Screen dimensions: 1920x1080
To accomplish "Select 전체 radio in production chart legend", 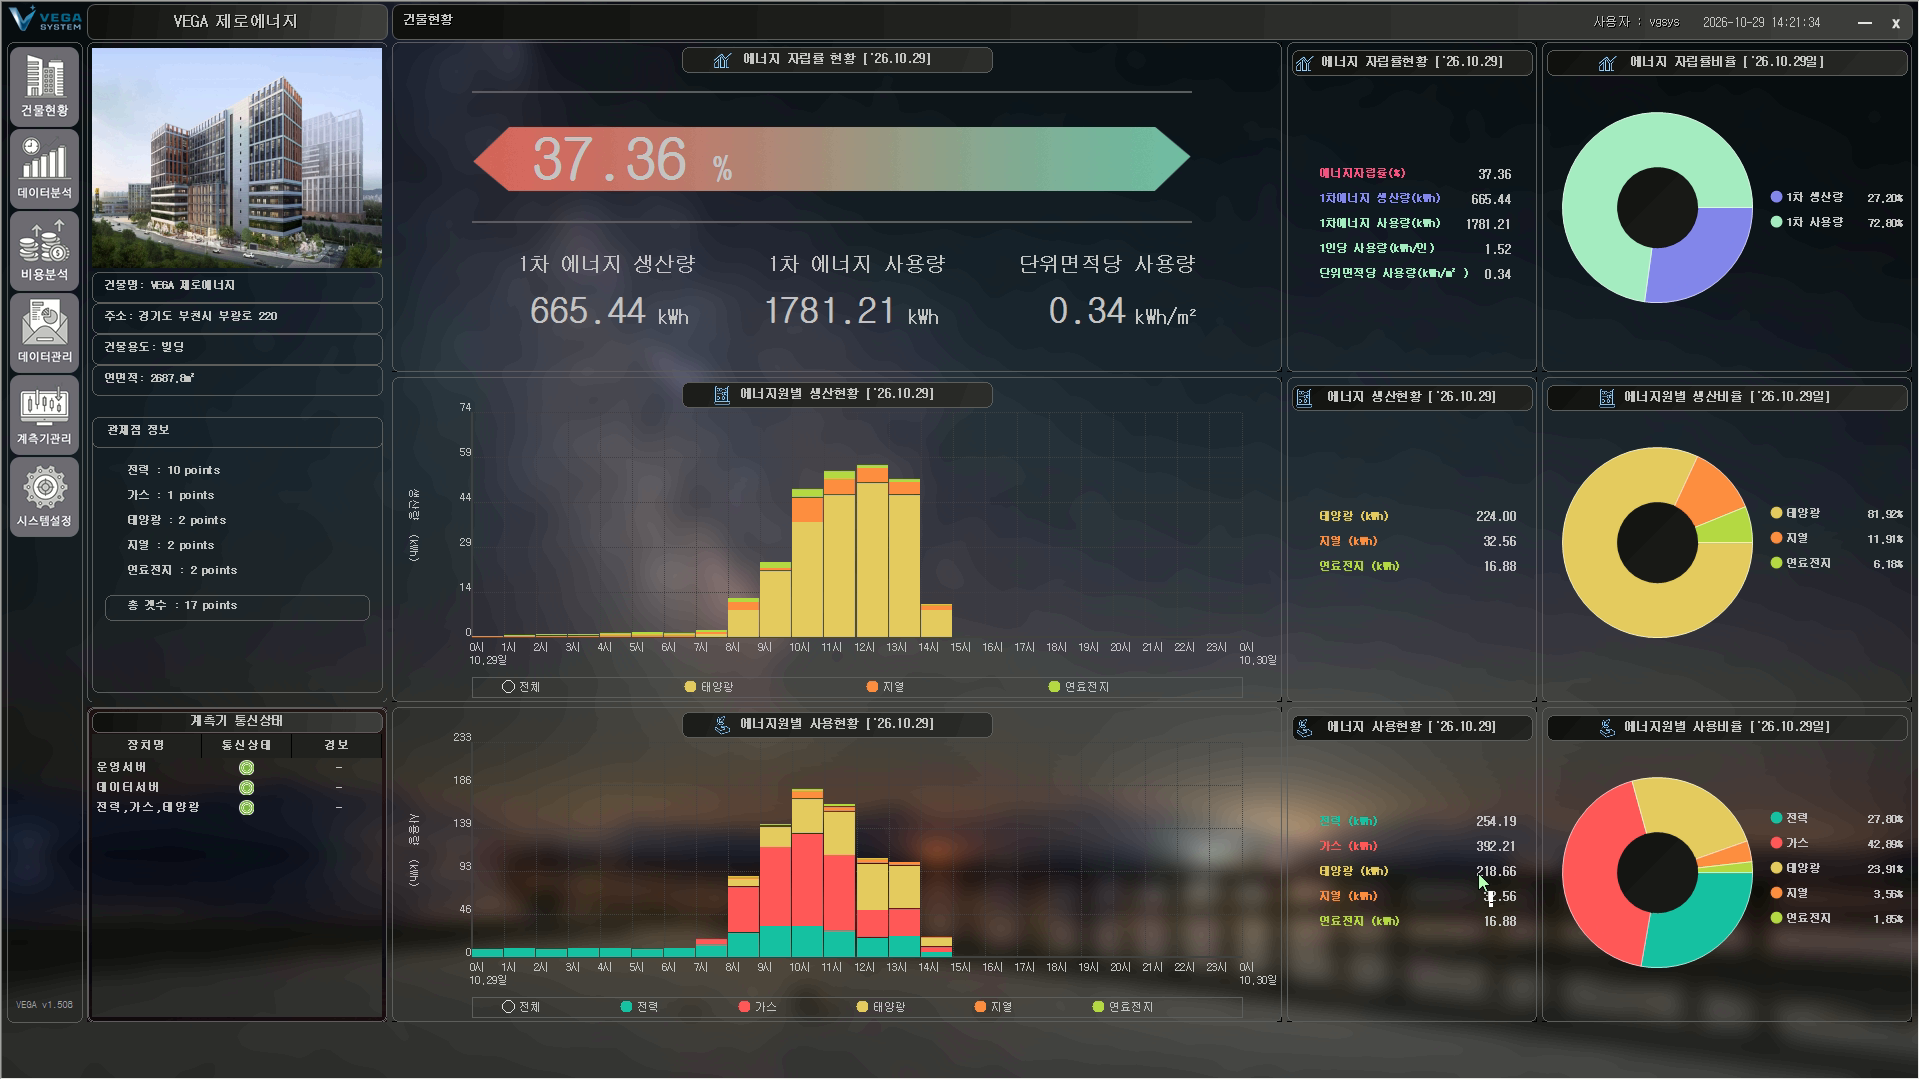I will click(x=508, y=687).
